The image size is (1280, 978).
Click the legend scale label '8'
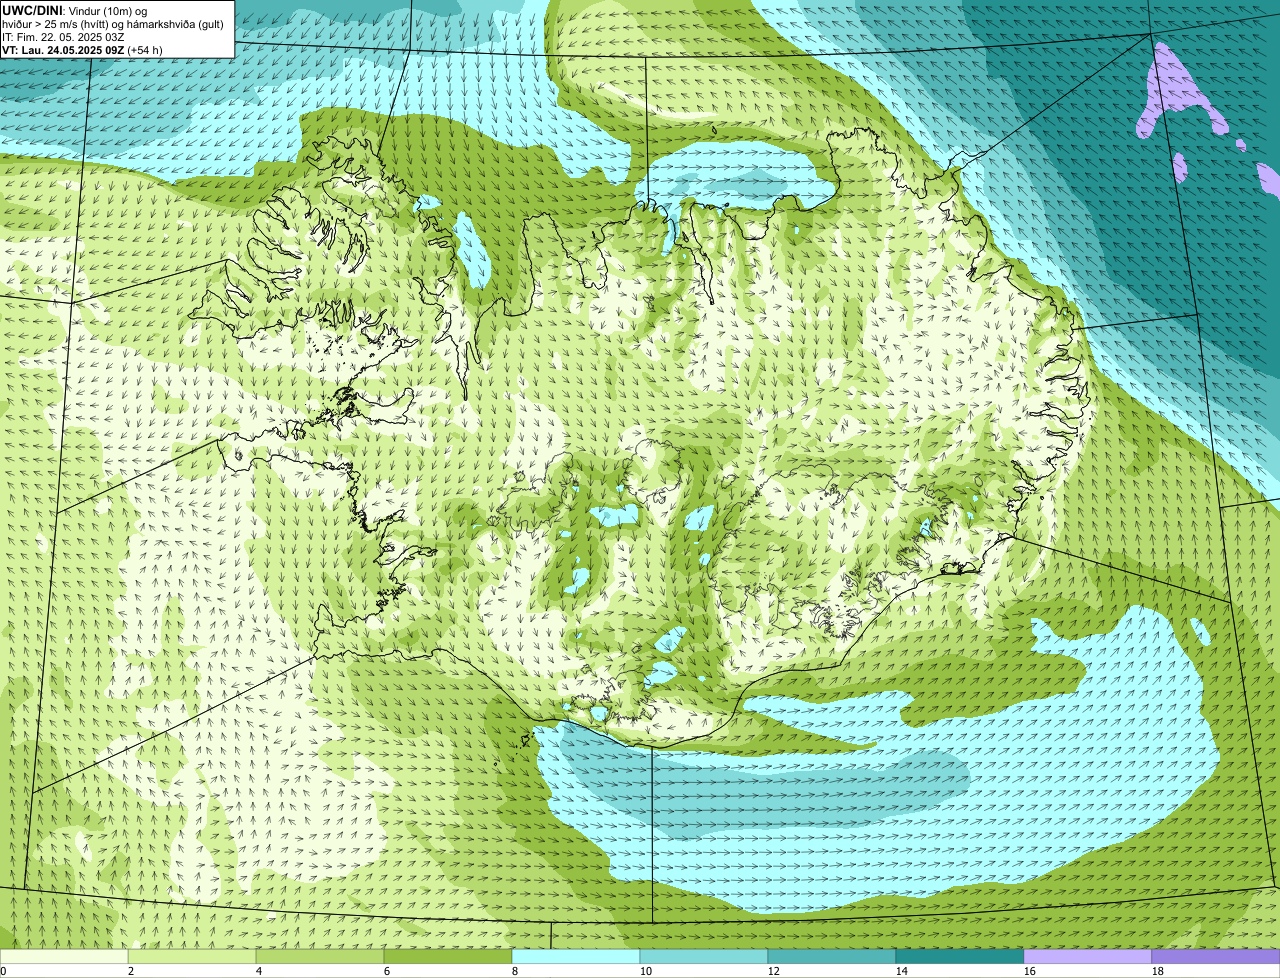click(x=515, y=971)
